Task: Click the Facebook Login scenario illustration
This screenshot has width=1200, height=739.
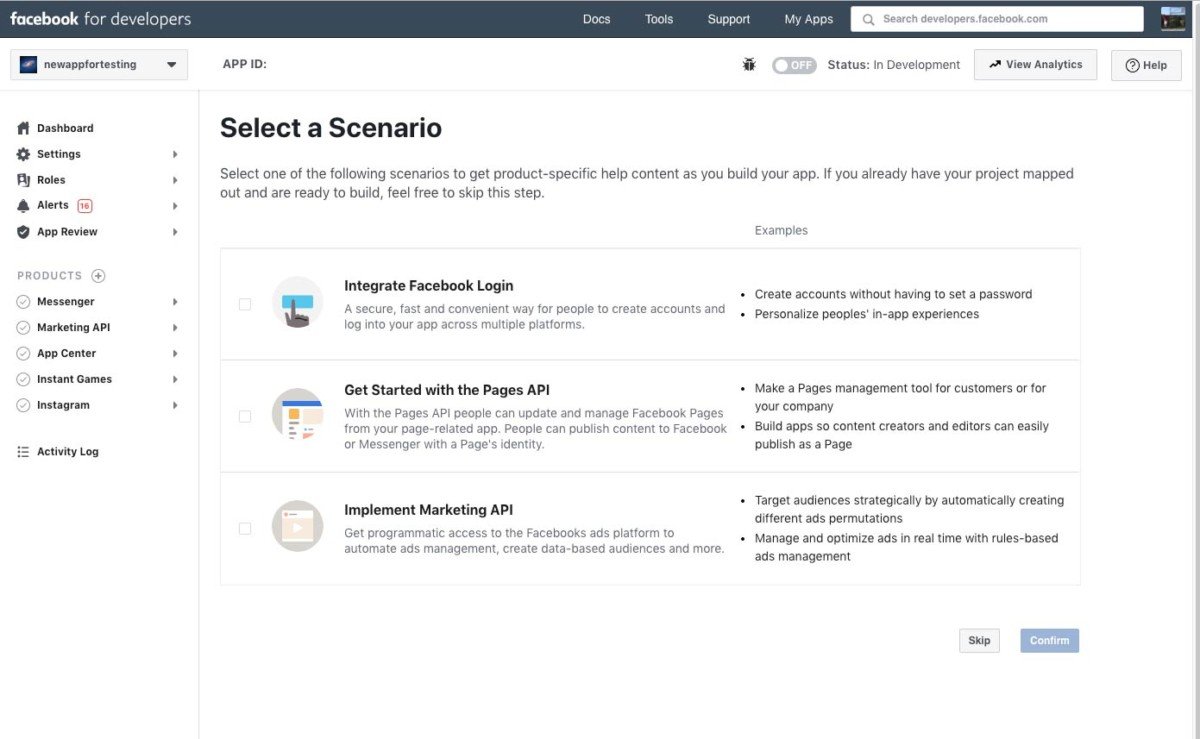Action: tap(297, 302)
